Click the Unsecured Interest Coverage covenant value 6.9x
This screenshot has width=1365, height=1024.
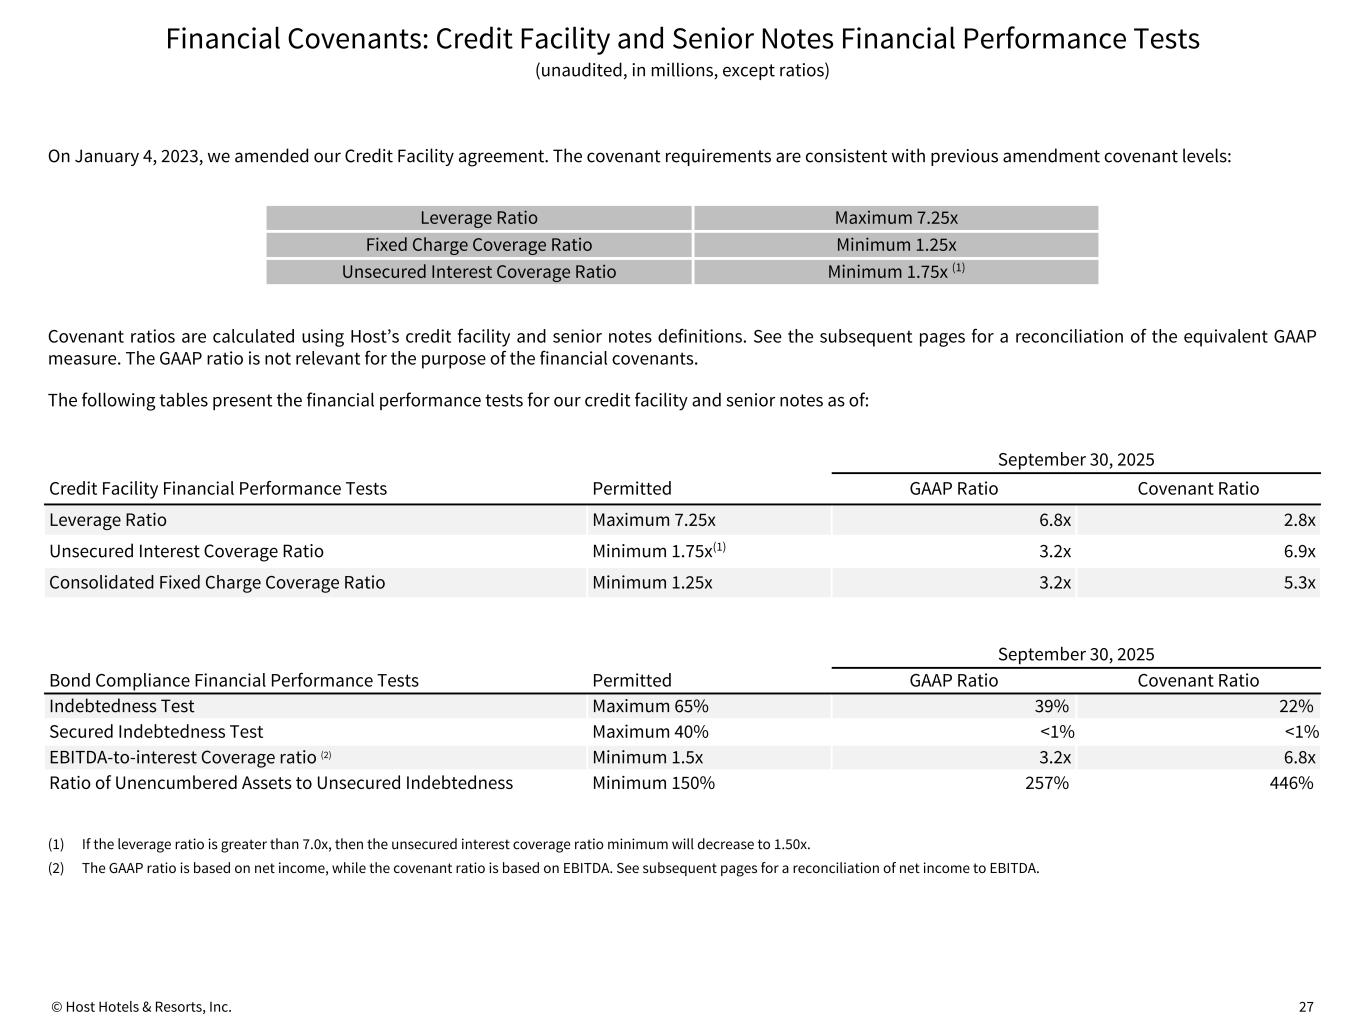tap(1299, 551)
